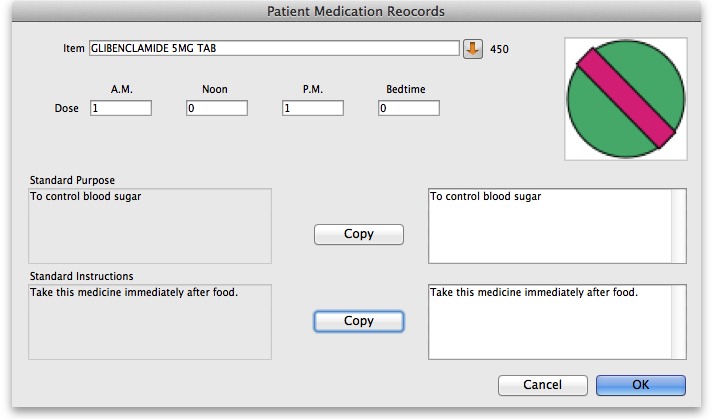
Task: Focus the Bedtime dose field
Action: coord(408,108)
